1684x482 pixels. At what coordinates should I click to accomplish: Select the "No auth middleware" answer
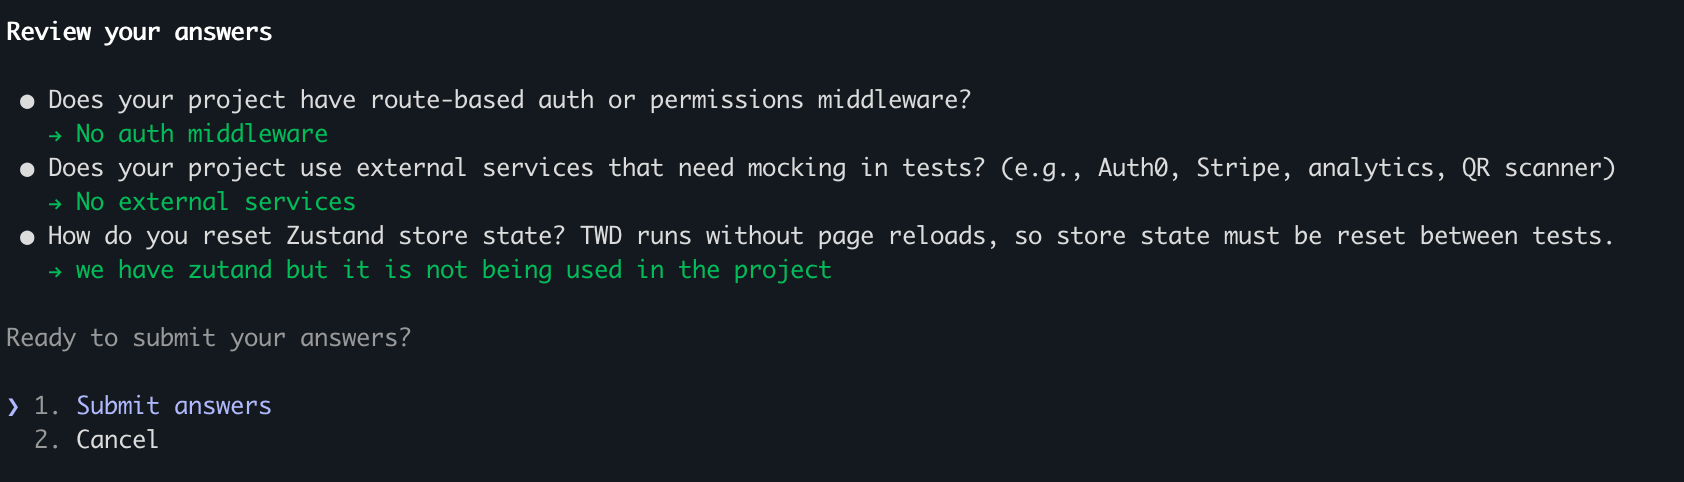[x=202, y=134]
